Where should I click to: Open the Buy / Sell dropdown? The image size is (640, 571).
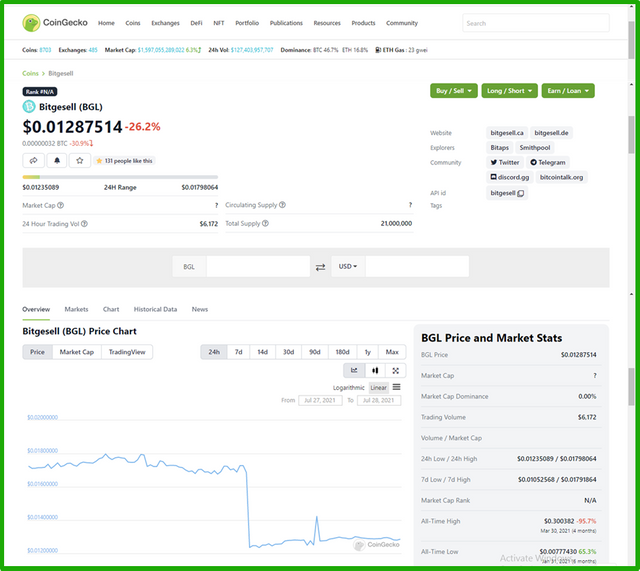(453, 91)
